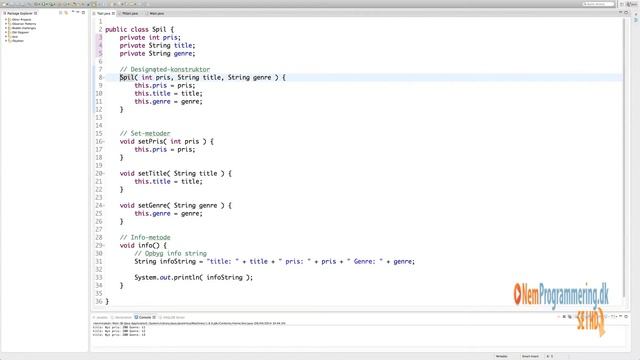Expand the Other Projects tree node
The height and width of the screenshot is (360, 640).
6,20
